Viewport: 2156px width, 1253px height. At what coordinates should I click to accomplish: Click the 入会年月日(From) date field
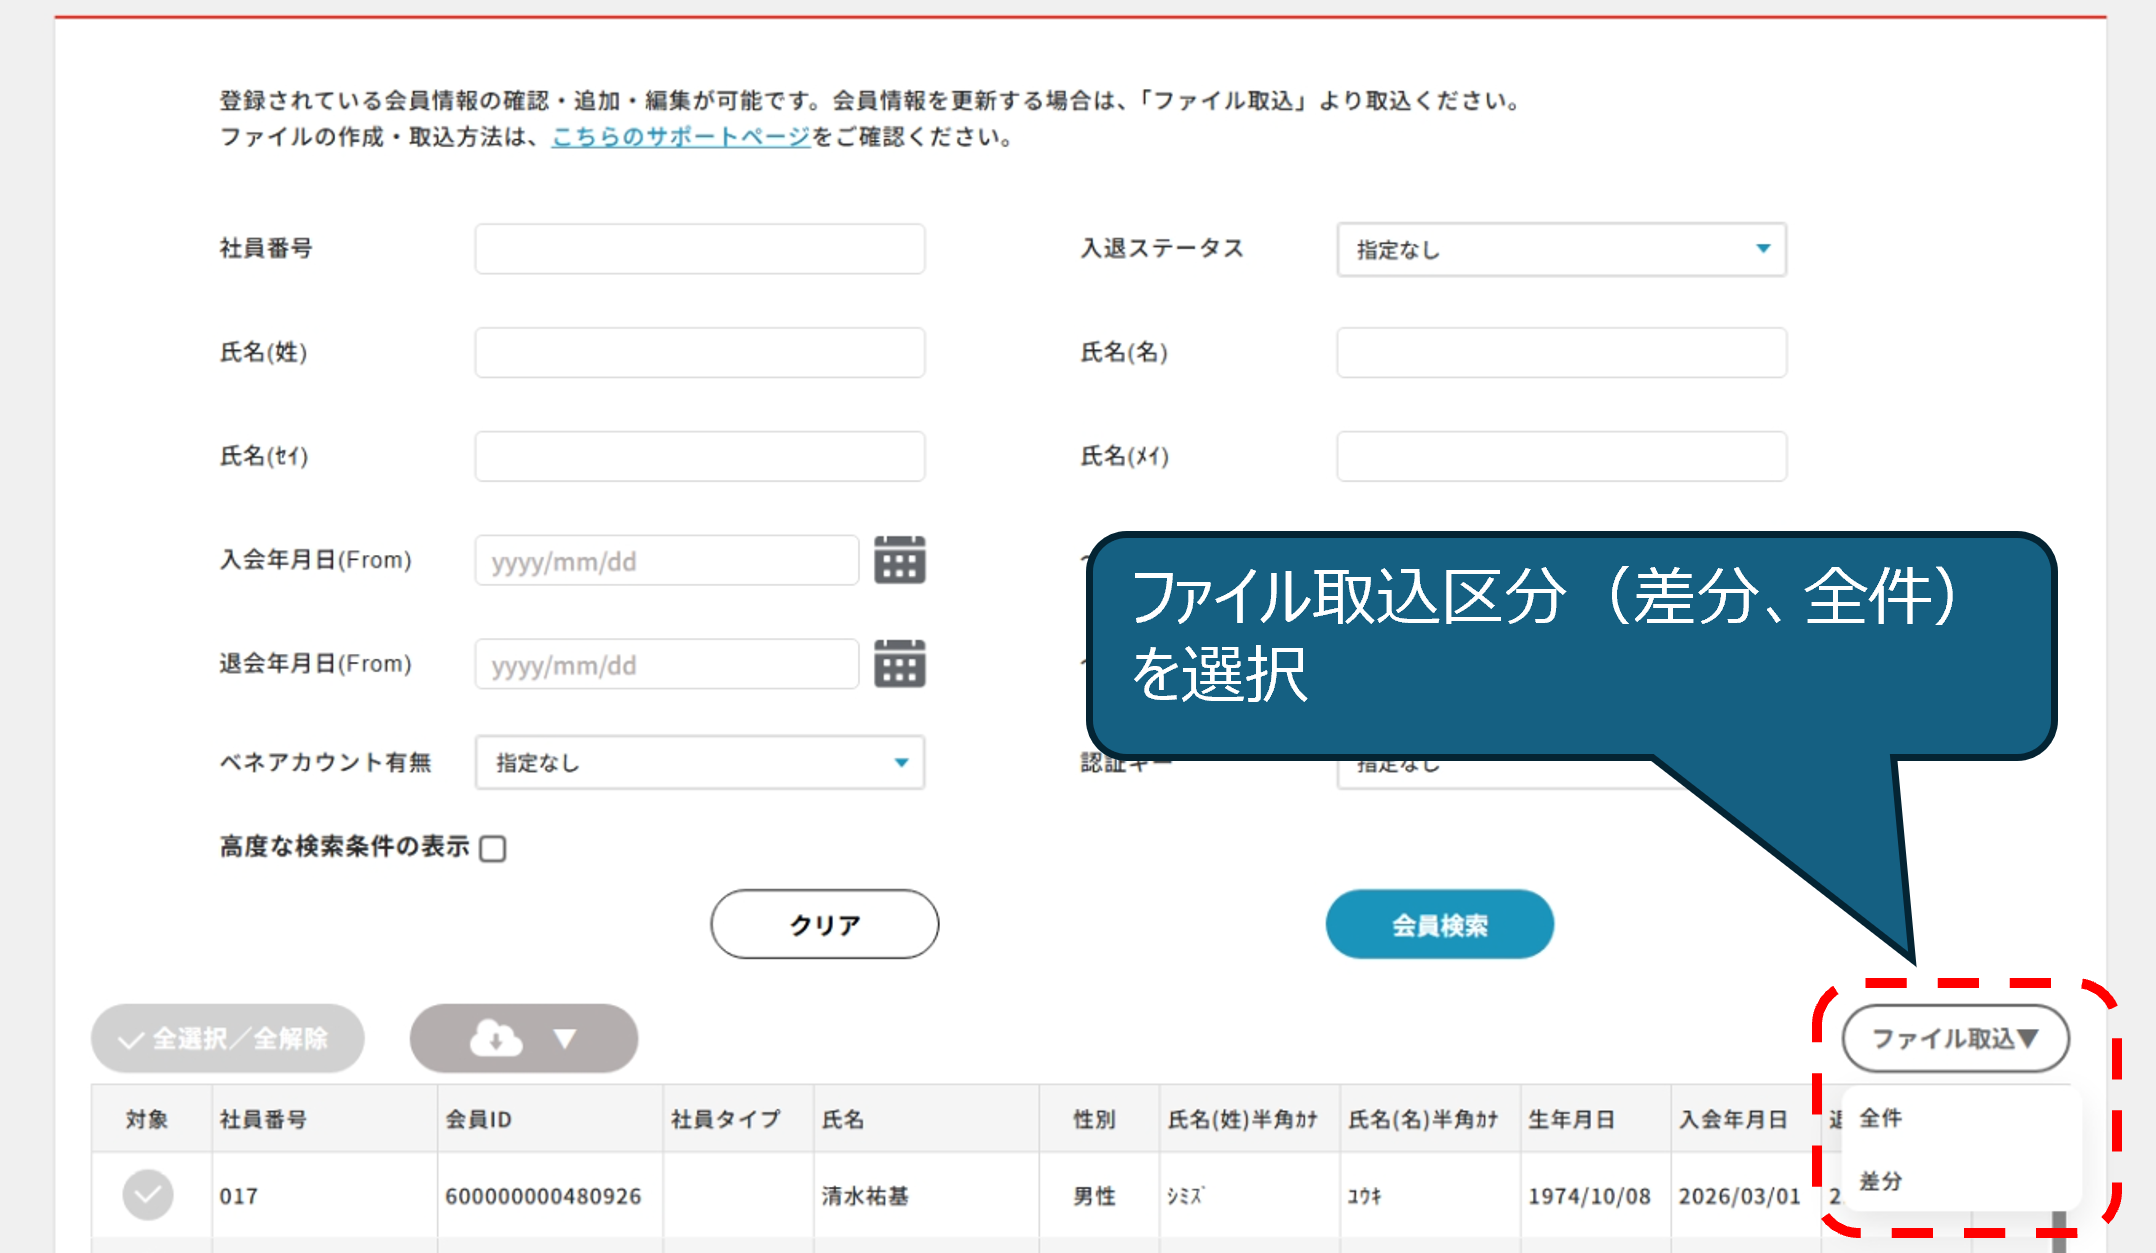[x=666, y=561]
